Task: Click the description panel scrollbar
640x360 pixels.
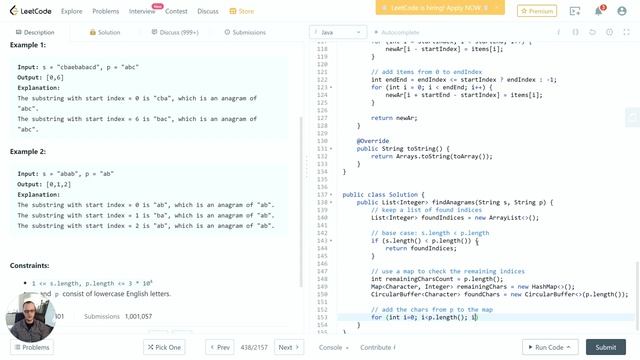Action: pos(301,202)
